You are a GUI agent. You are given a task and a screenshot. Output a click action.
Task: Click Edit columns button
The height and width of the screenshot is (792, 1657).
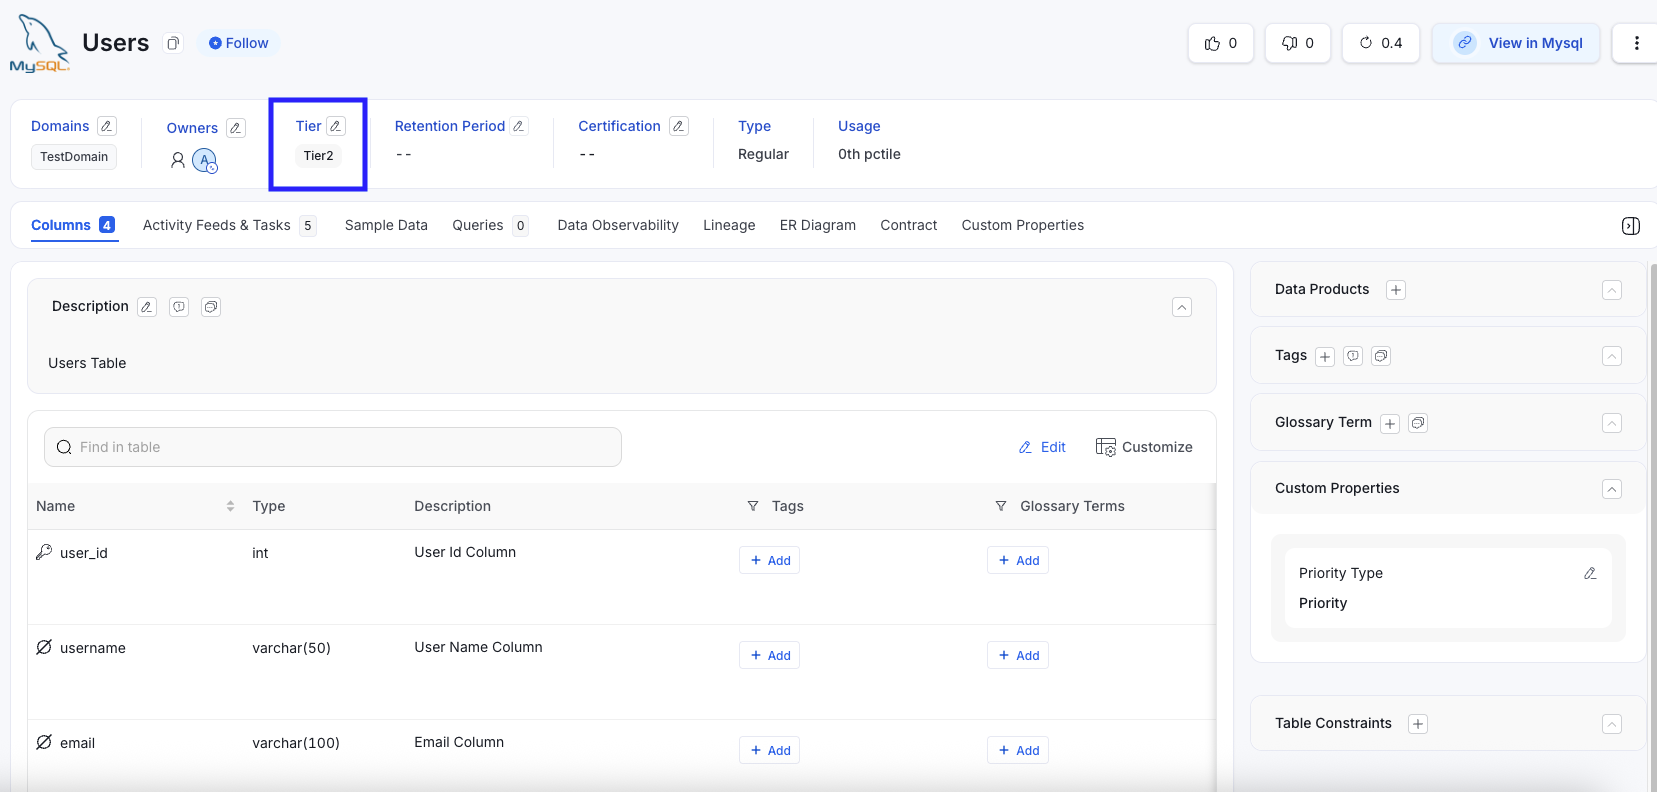[1042, 447]
